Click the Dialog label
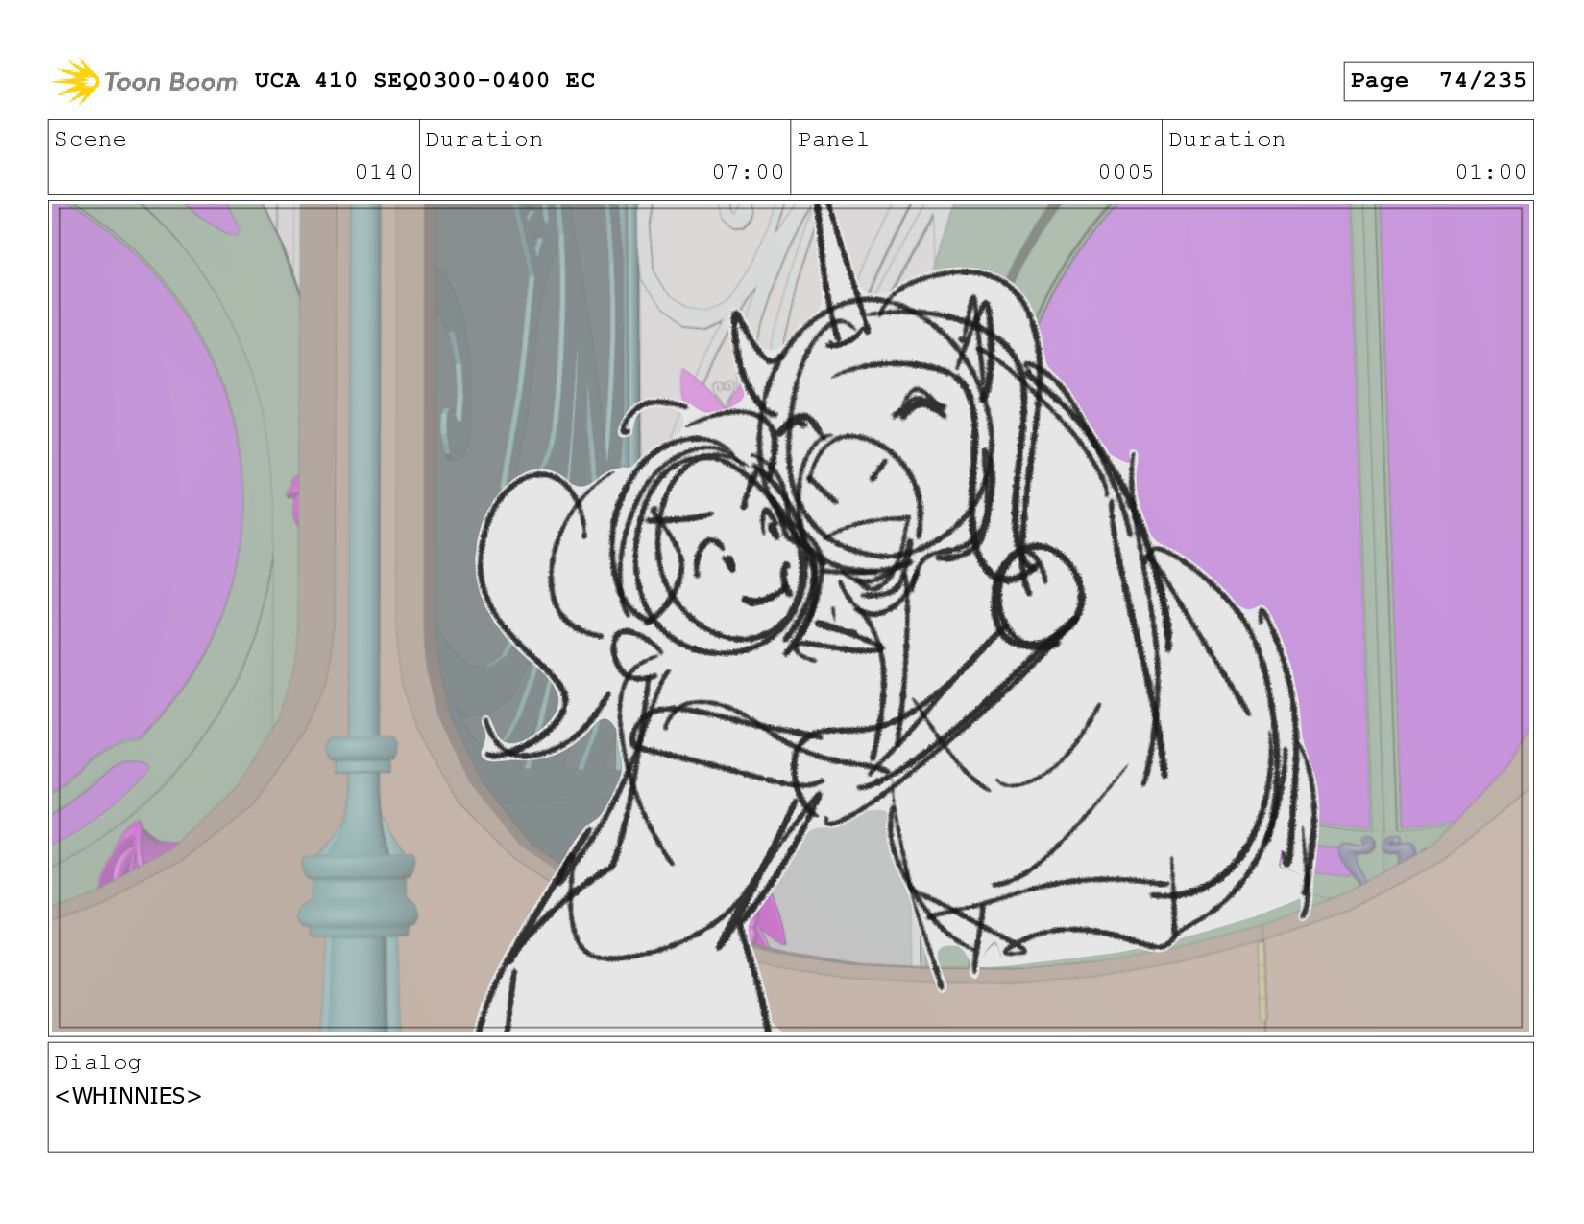This screenshot has height=1224, width=1584. [98, 1062]
